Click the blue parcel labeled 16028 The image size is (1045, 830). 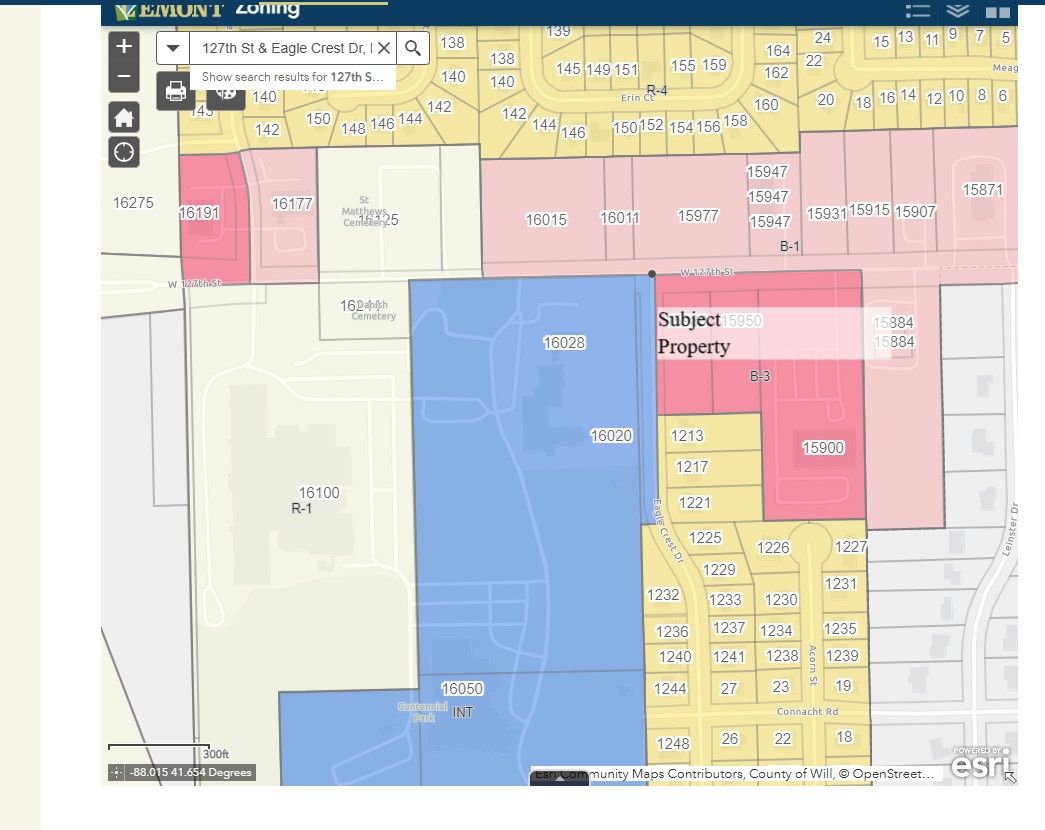pos(563,343)
